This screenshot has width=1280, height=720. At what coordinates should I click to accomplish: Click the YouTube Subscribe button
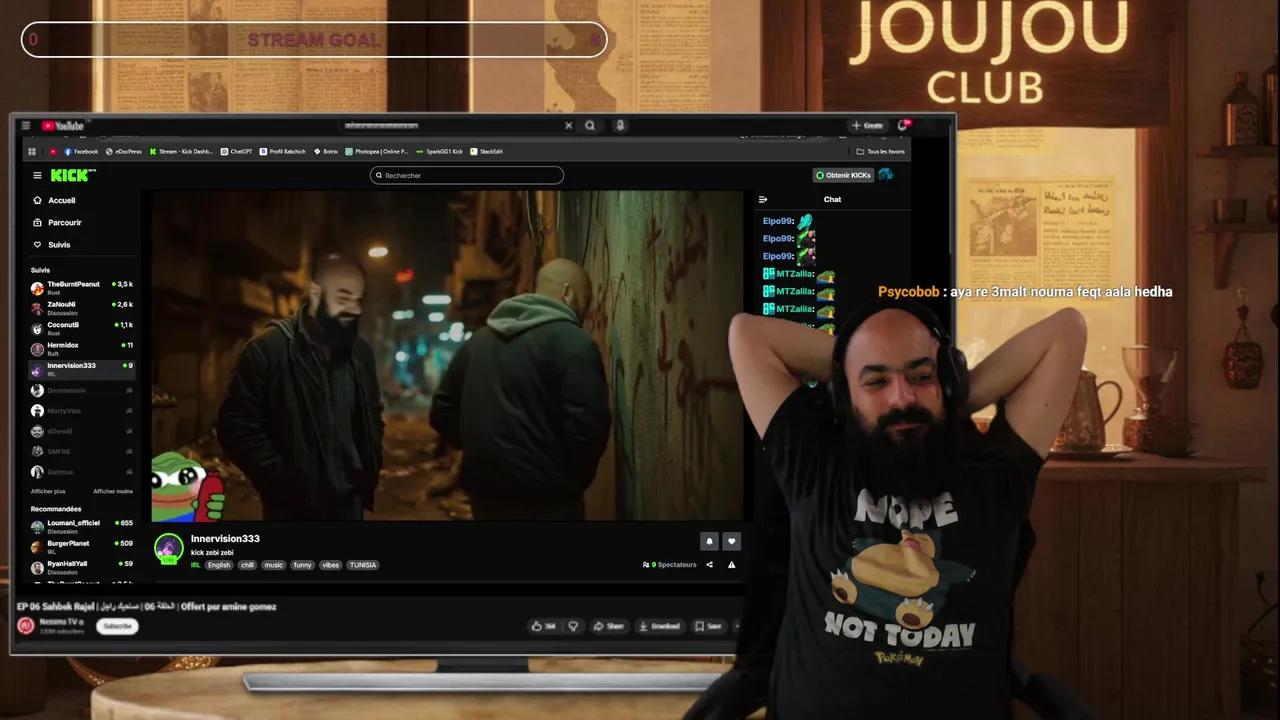pyautogui.click(x=117, y=626)
